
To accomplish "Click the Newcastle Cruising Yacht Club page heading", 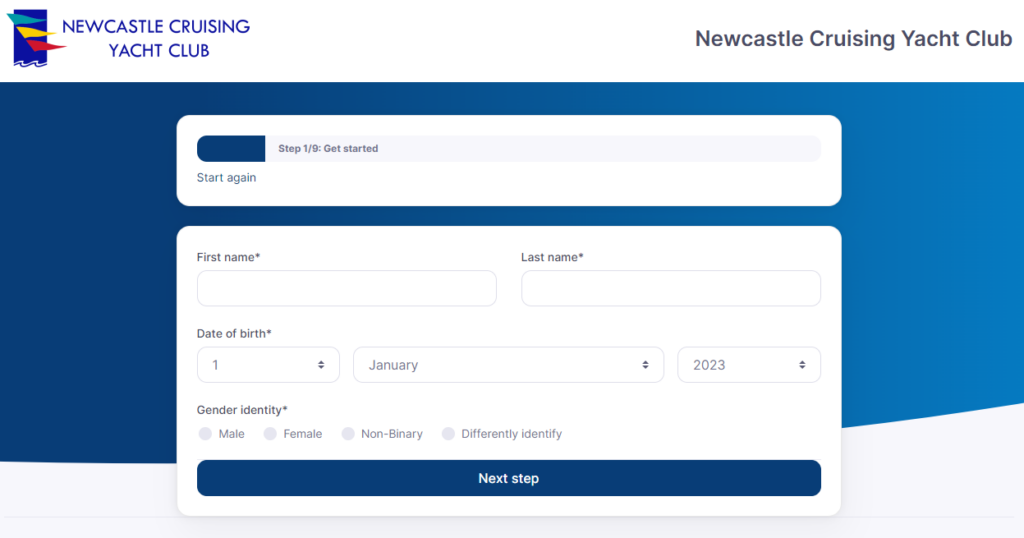I will click(x=853, y=39).
